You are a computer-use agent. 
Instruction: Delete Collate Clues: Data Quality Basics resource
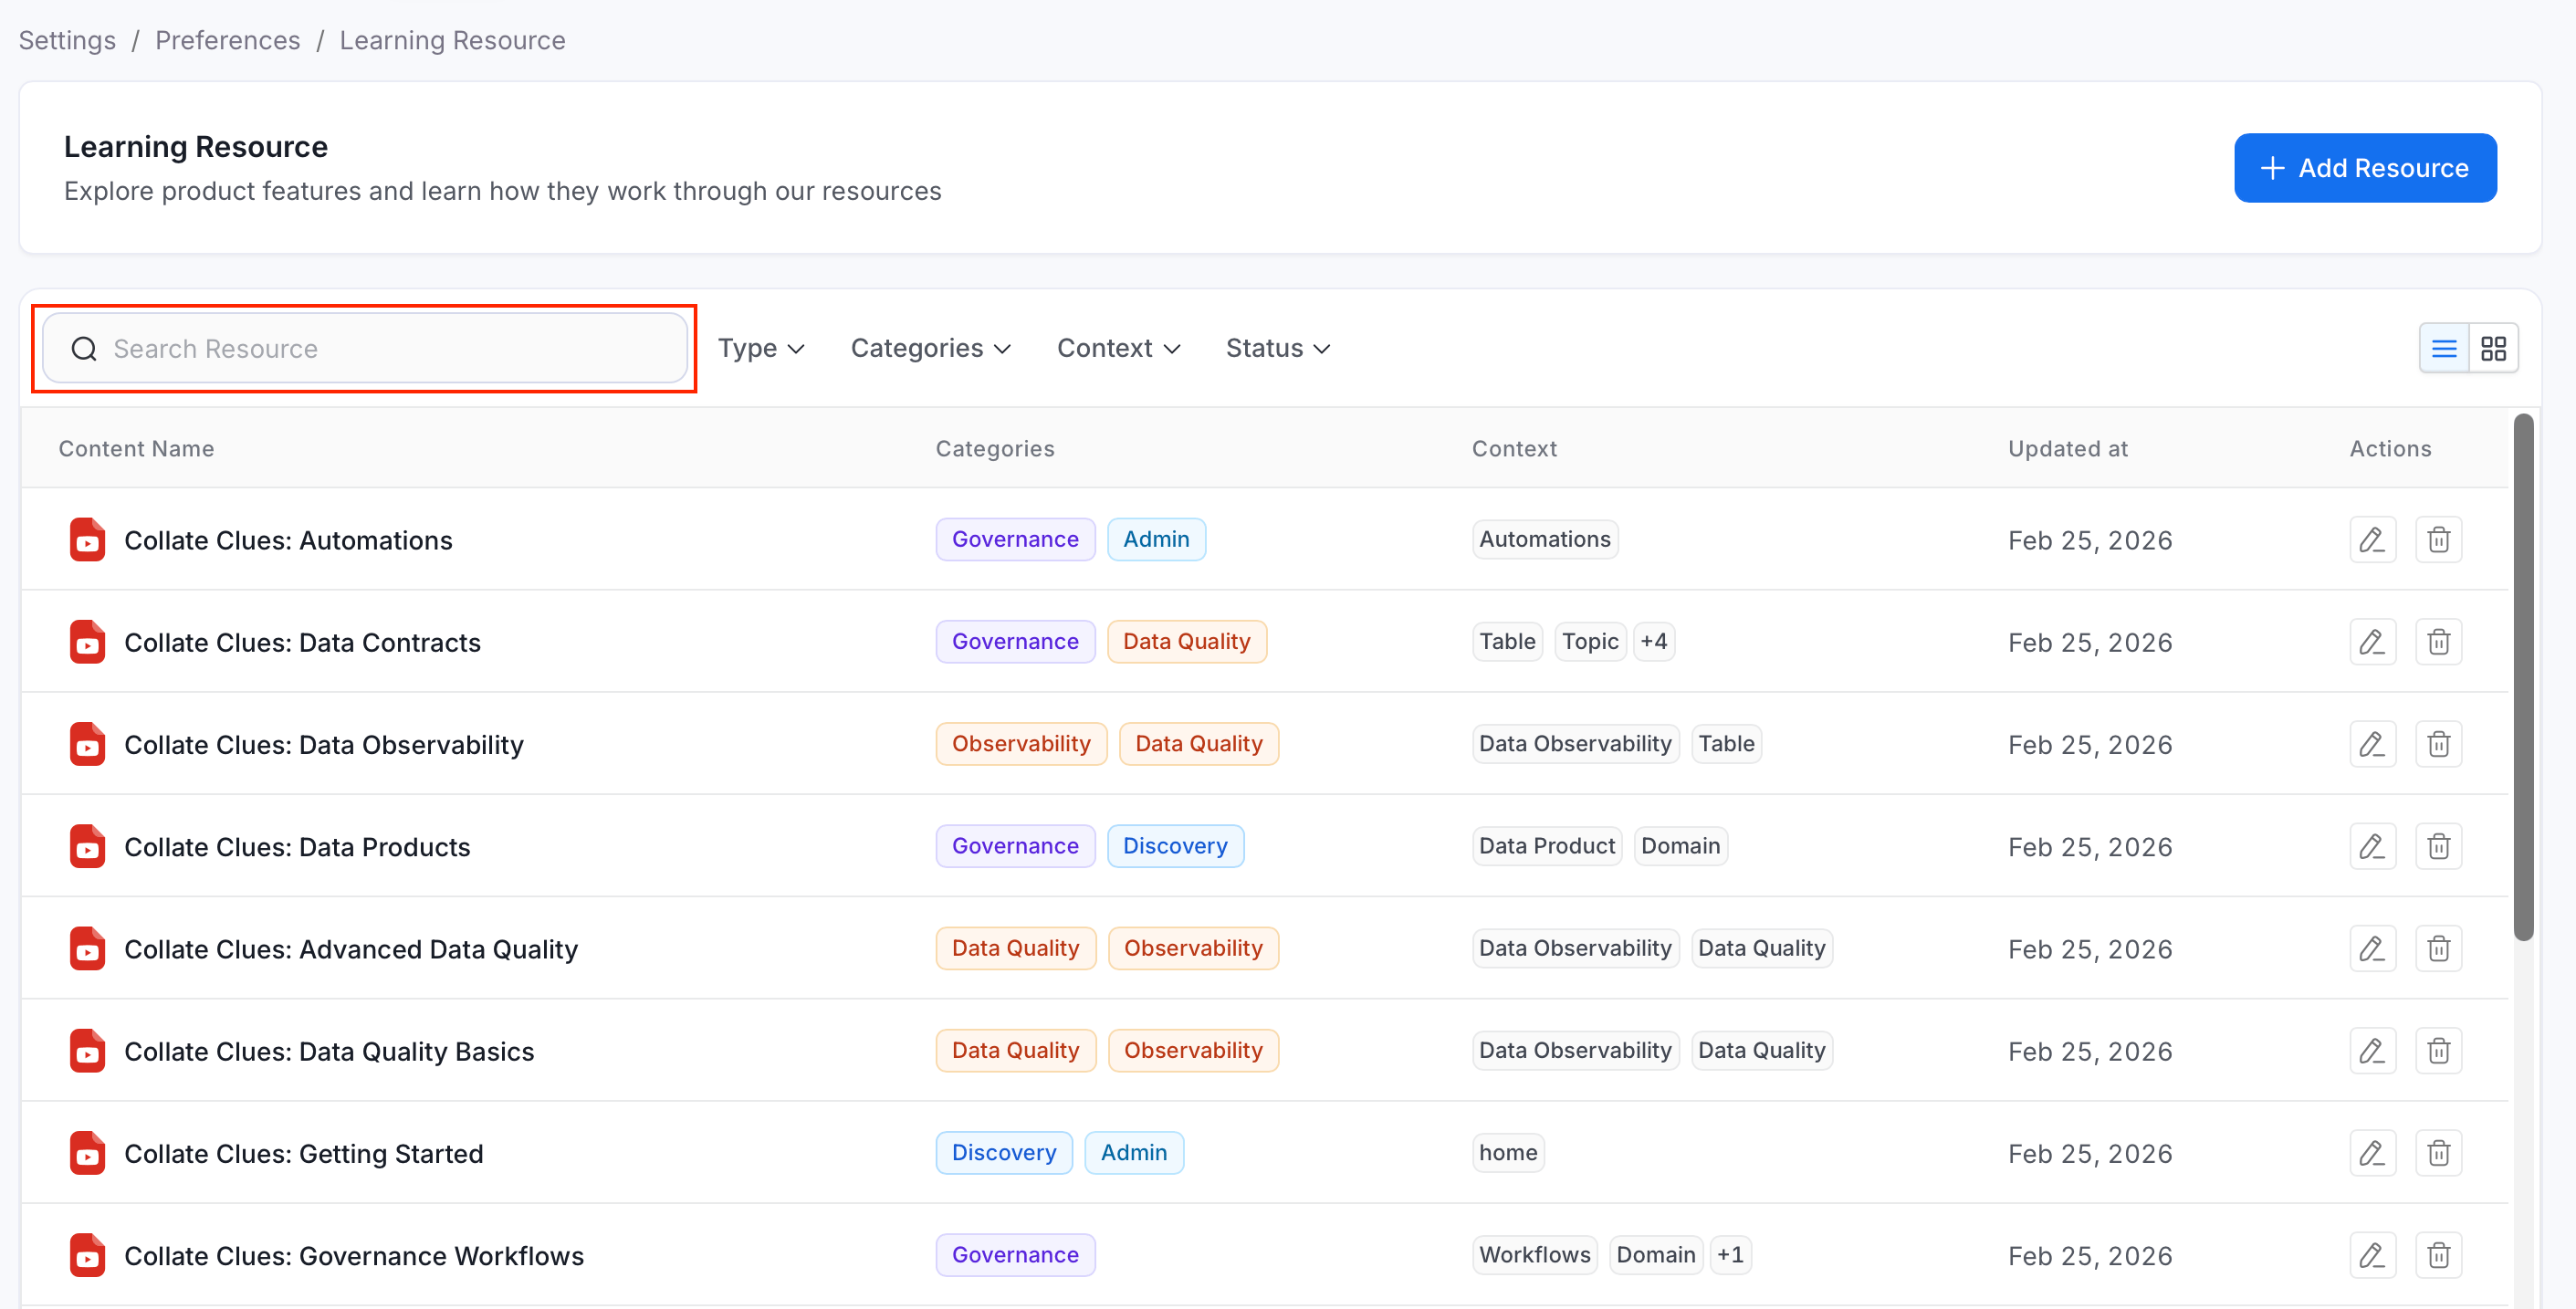(x=2438, y=1050)
